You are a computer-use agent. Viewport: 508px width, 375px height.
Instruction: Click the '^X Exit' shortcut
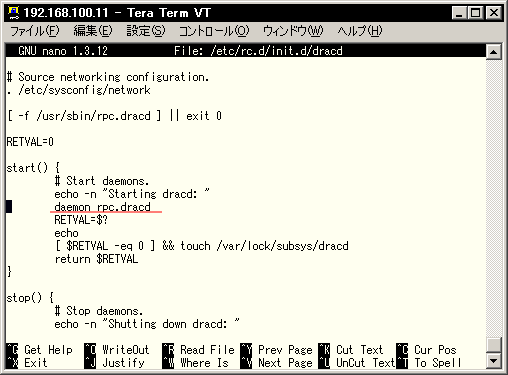pos(27,363)
